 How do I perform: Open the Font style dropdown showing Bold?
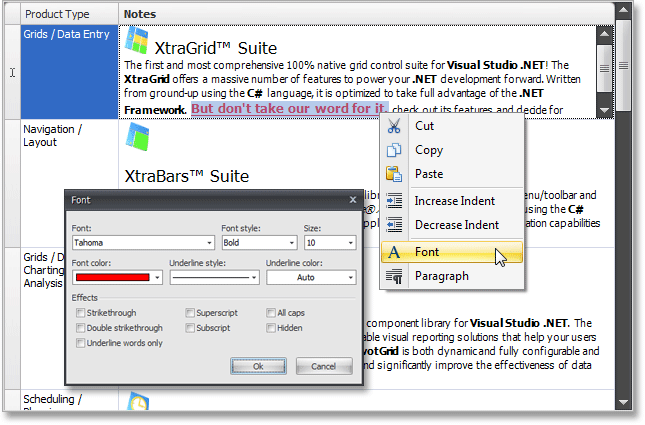pyautogui.click(x=259, y=243)
